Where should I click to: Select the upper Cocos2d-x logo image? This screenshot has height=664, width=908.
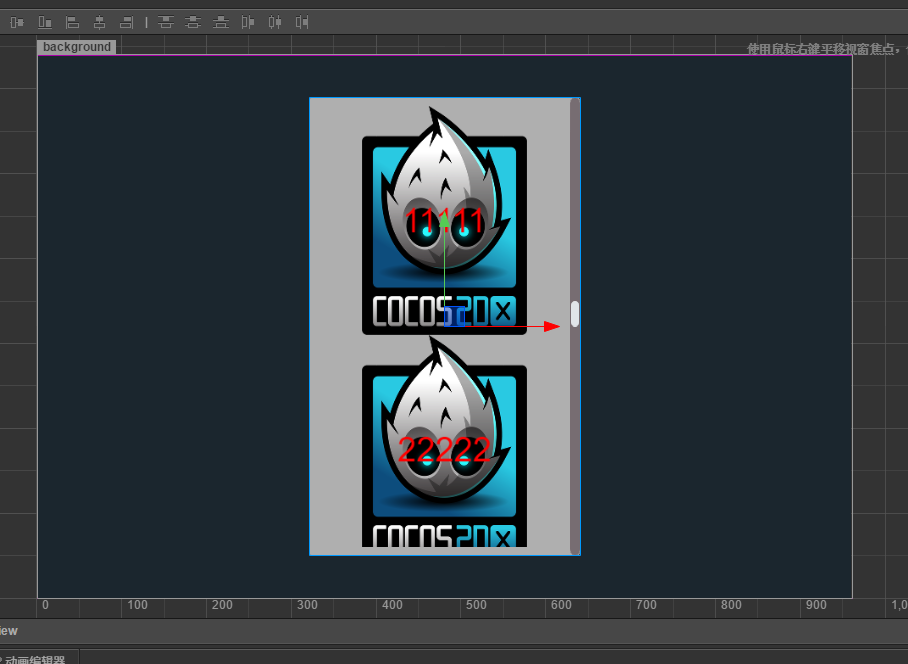pos(444,221)
